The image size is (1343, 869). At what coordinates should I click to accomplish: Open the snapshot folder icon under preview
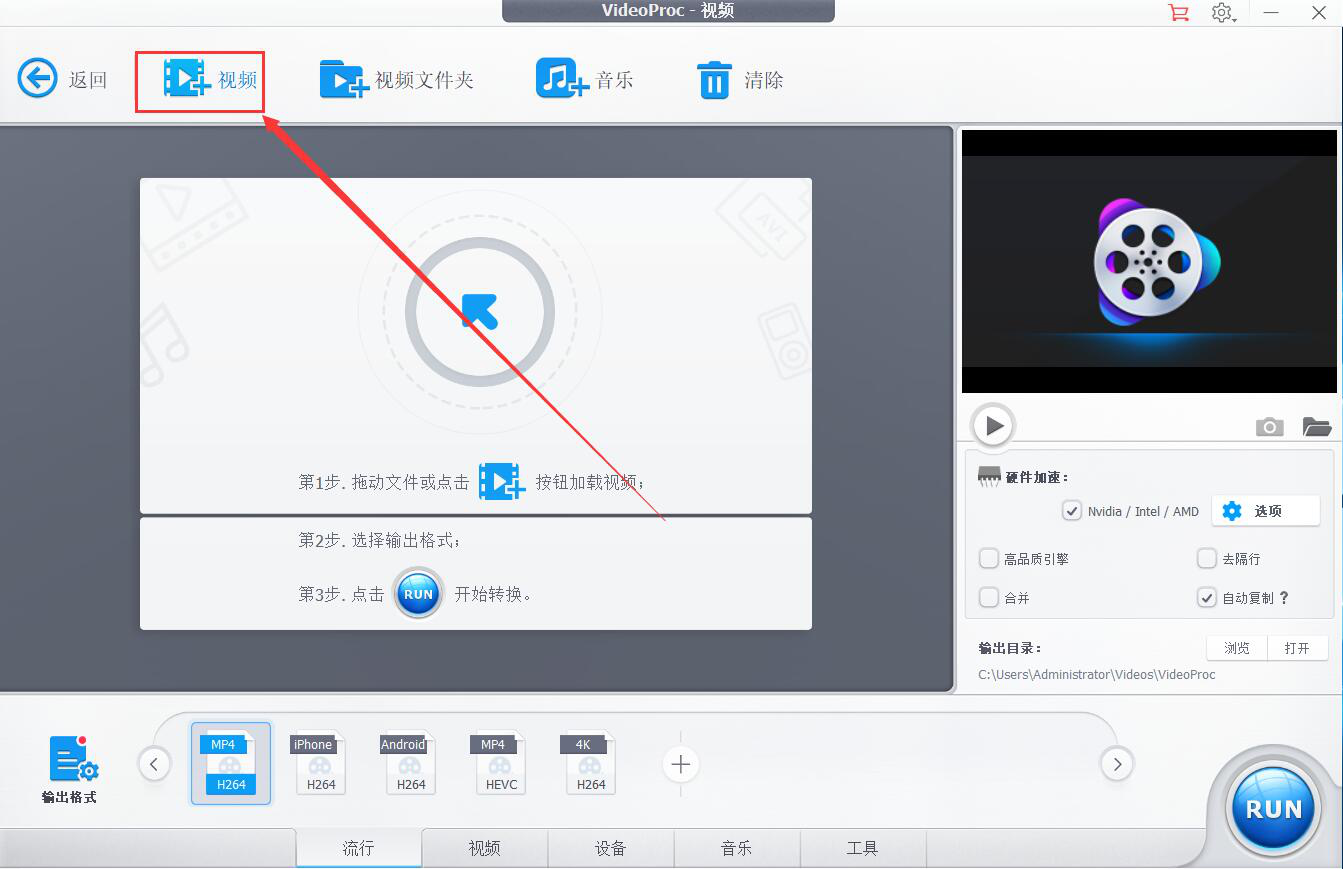(1317, 427)
